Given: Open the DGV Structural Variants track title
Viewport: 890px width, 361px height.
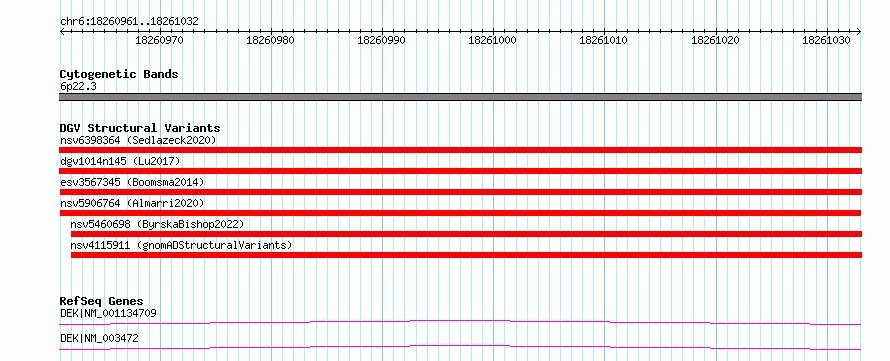Looking at the screenshot, I should point(140,128).
